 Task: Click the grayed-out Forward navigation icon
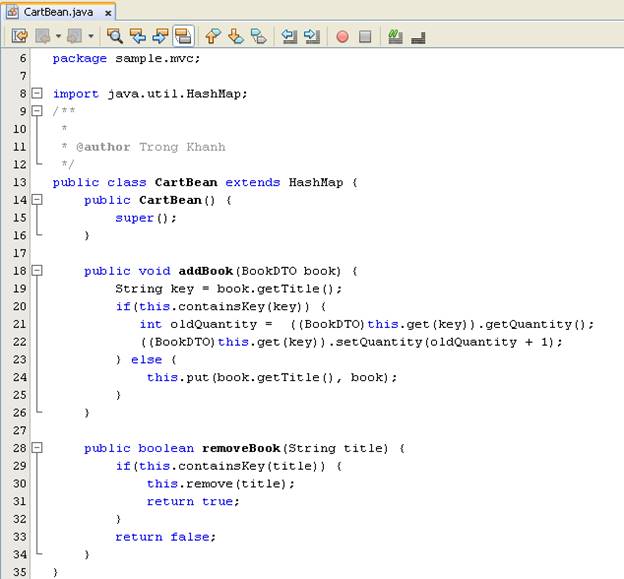74,36
